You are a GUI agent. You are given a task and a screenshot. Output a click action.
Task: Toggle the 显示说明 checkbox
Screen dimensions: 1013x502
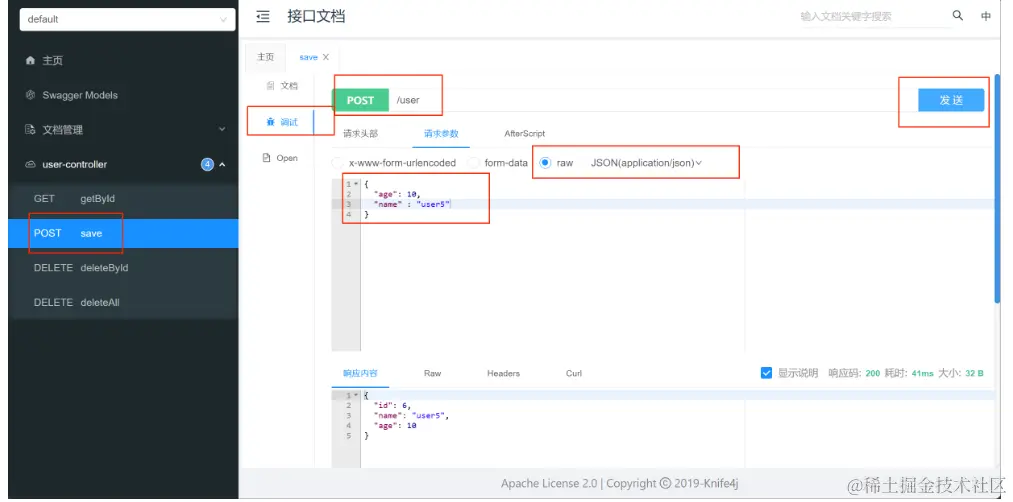766,373
